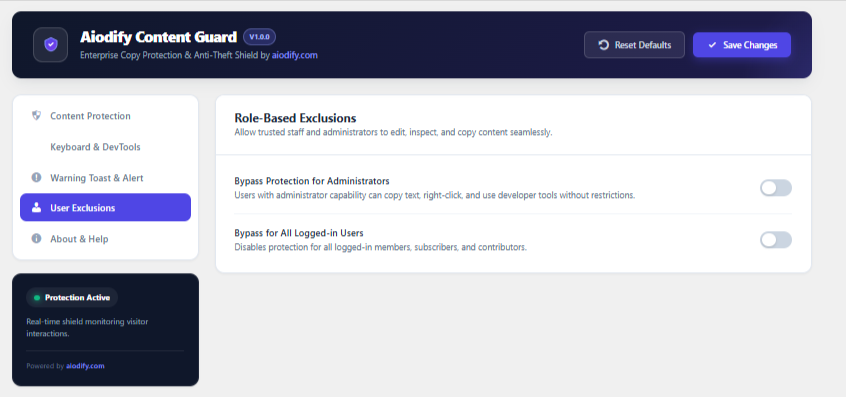846x397 pixels.
Task: Go to About & Help section
Action: [x=105, y=238]
